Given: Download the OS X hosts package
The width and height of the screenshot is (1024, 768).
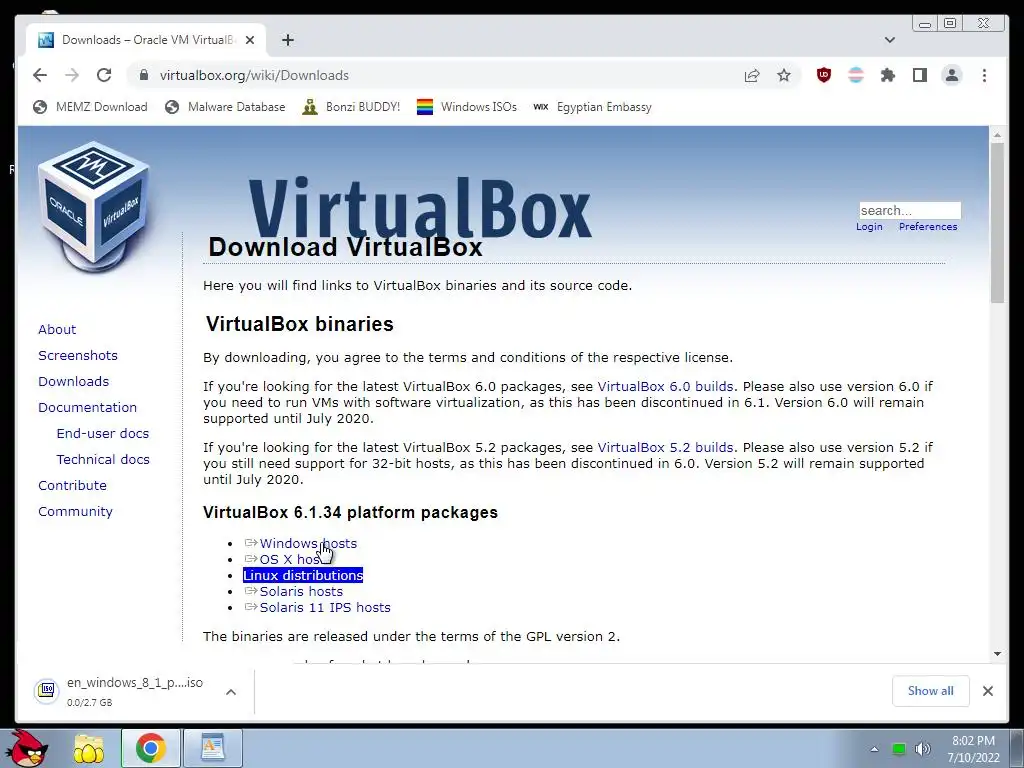Looking at the screenshot, I should (290, 560).
